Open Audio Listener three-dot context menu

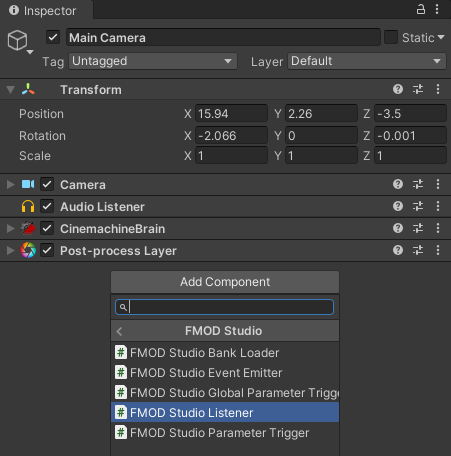click(438, 206)
